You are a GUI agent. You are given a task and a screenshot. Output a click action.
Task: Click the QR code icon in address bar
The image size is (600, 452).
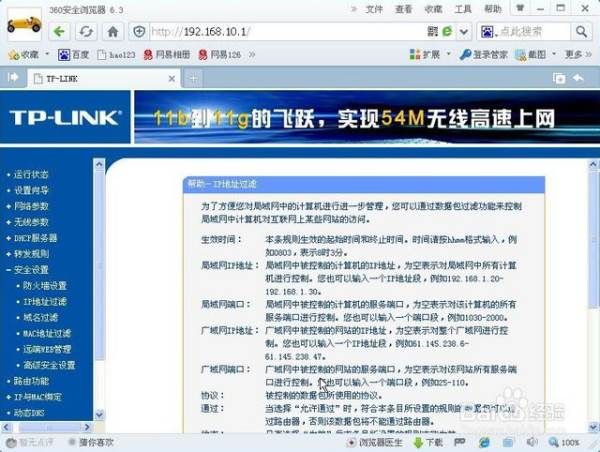(x=432, y=31)
